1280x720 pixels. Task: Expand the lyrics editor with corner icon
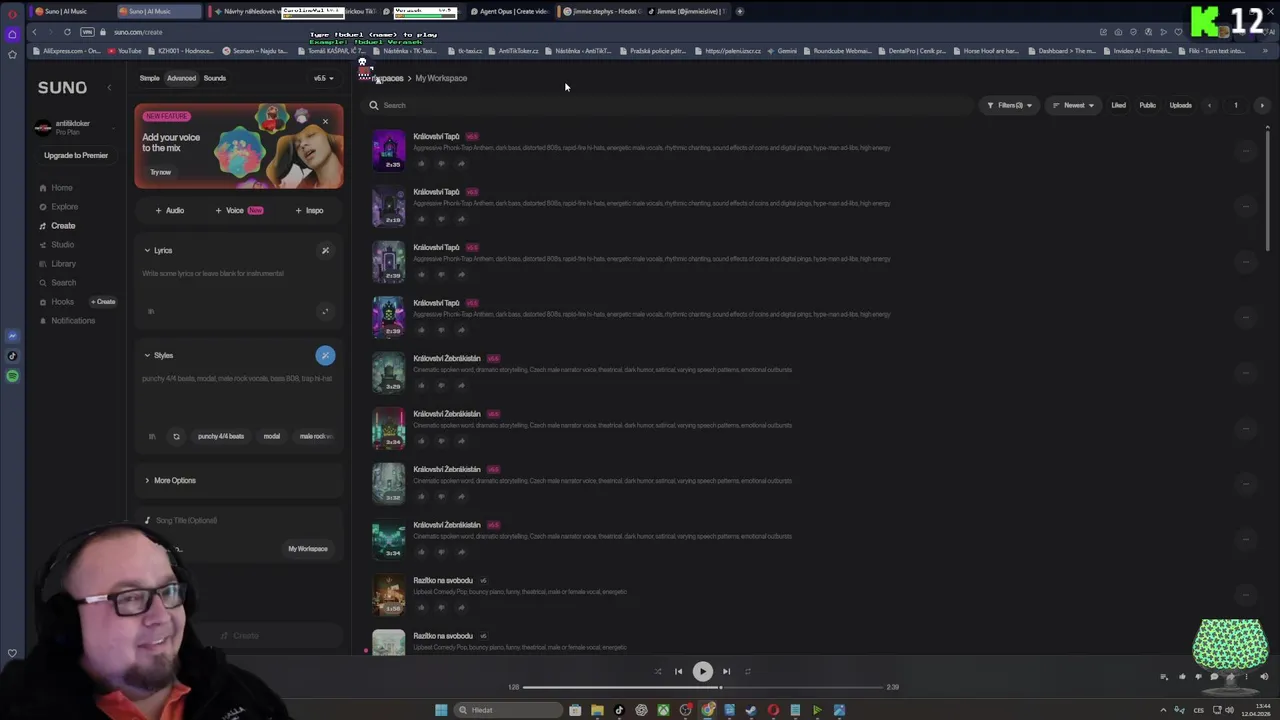325,312
